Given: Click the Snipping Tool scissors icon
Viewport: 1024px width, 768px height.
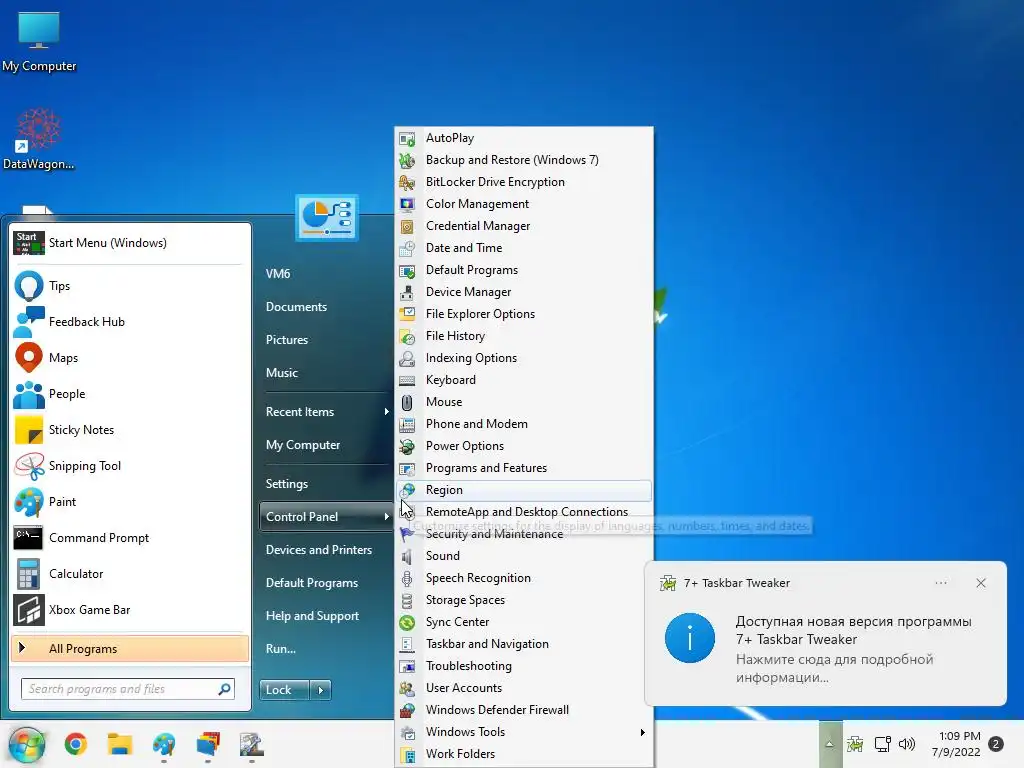Looking at the screenshot, I should [29, 466].
